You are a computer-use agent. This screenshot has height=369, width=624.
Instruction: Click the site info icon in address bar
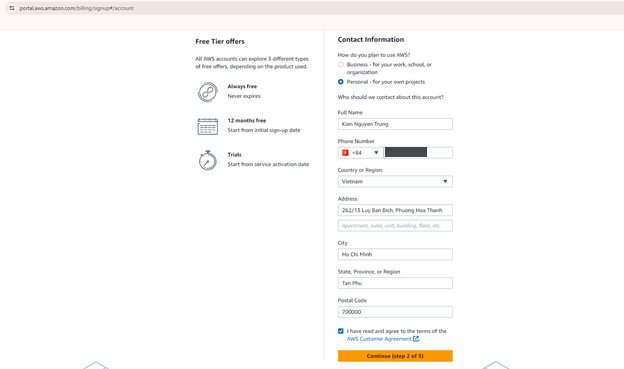click(x=12, y=8)
